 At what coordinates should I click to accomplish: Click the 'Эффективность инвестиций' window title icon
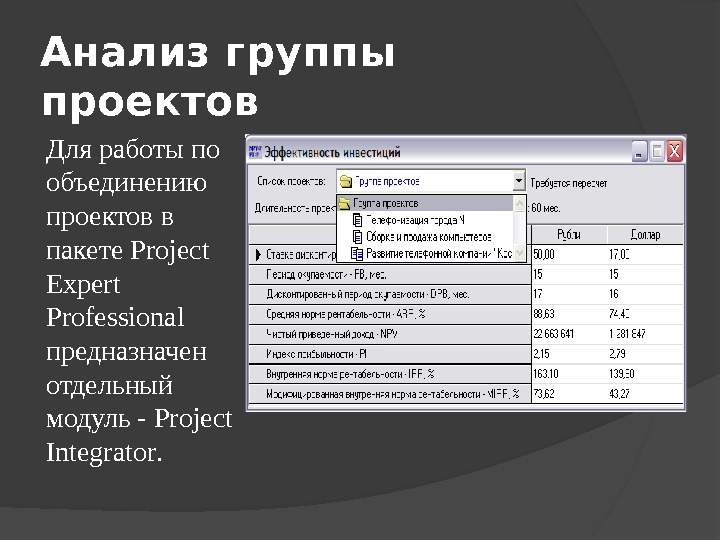255,152
